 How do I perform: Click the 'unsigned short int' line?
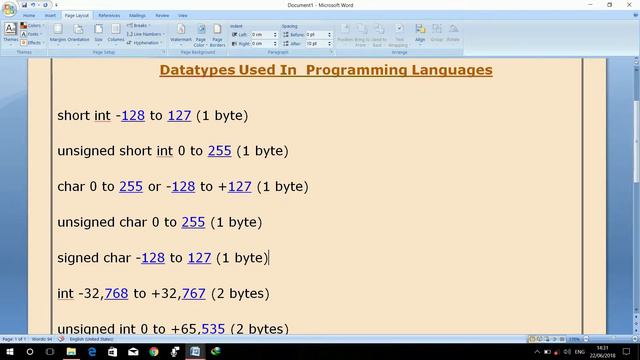[173, 151]
